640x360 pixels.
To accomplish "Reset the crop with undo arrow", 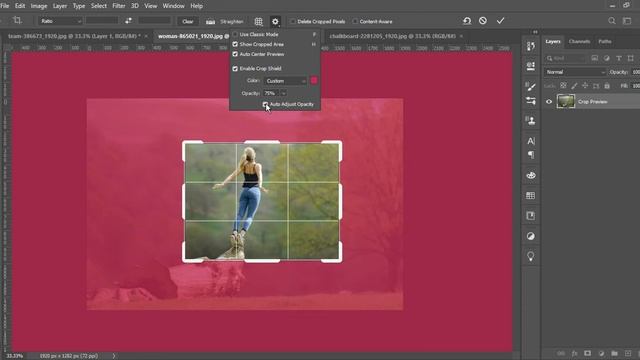I will coord(467,21).
